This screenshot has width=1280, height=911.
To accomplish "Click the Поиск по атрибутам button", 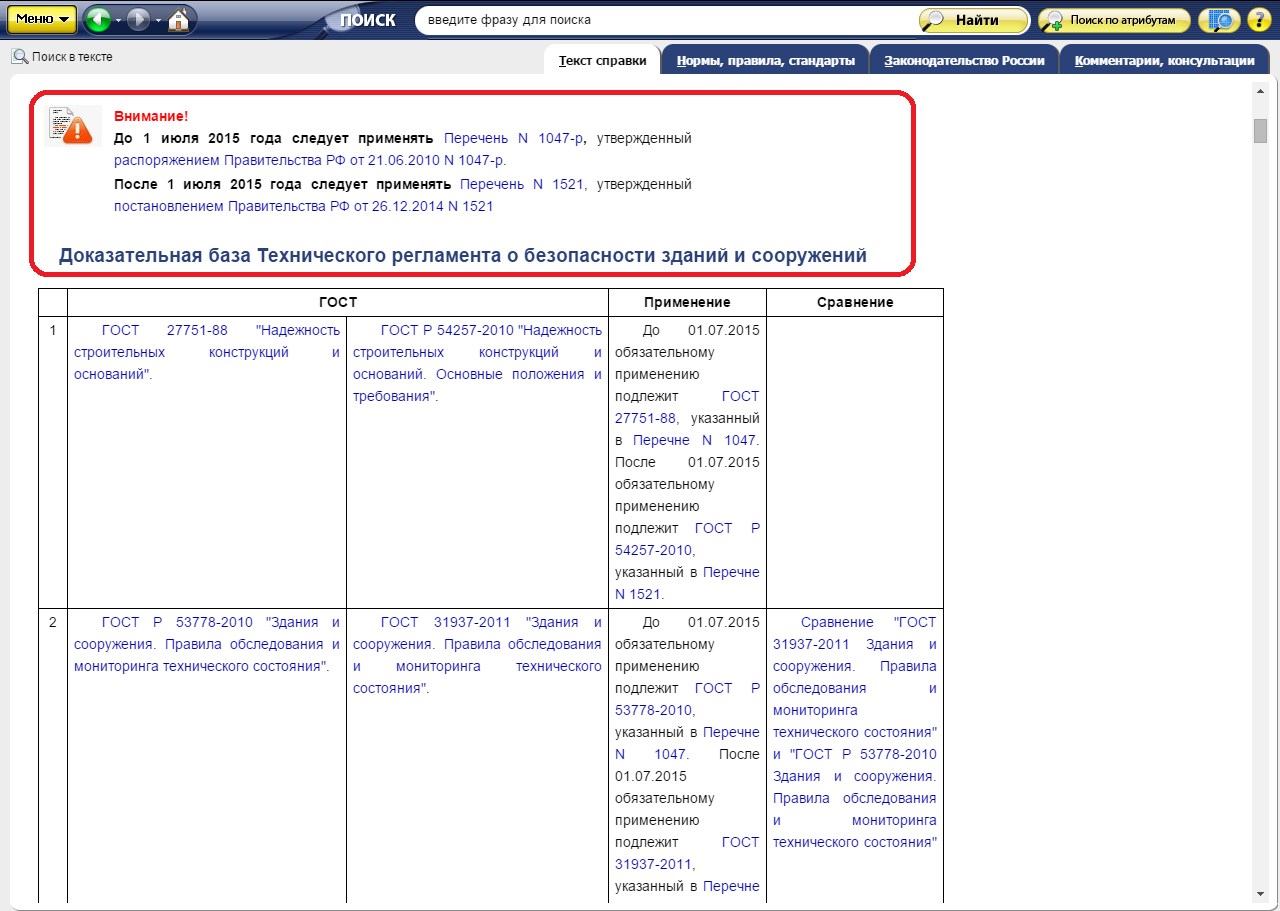I will [1114, 20].
